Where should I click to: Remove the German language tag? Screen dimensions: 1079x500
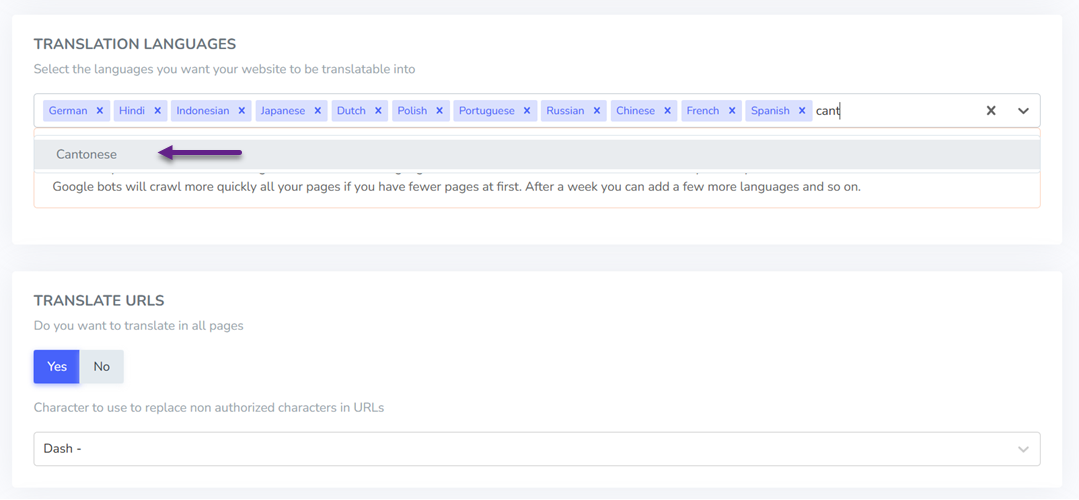tap(100, 111)
